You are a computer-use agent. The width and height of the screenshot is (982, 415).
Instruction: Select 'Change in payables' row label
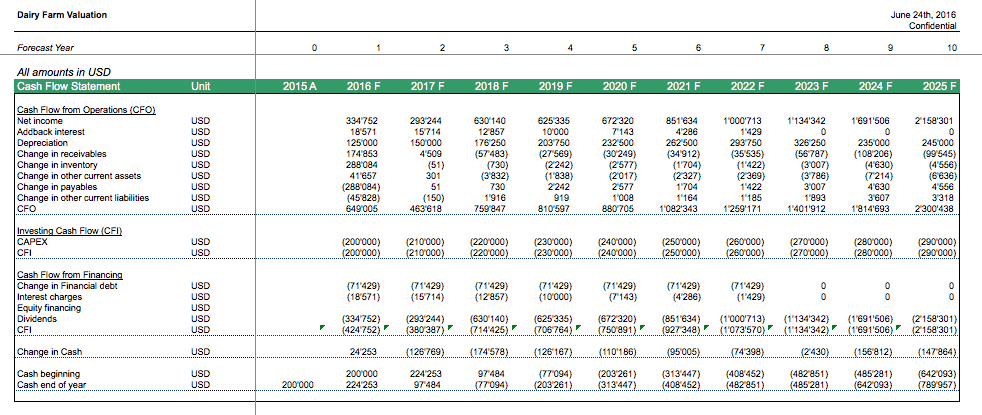click(56, 187)
